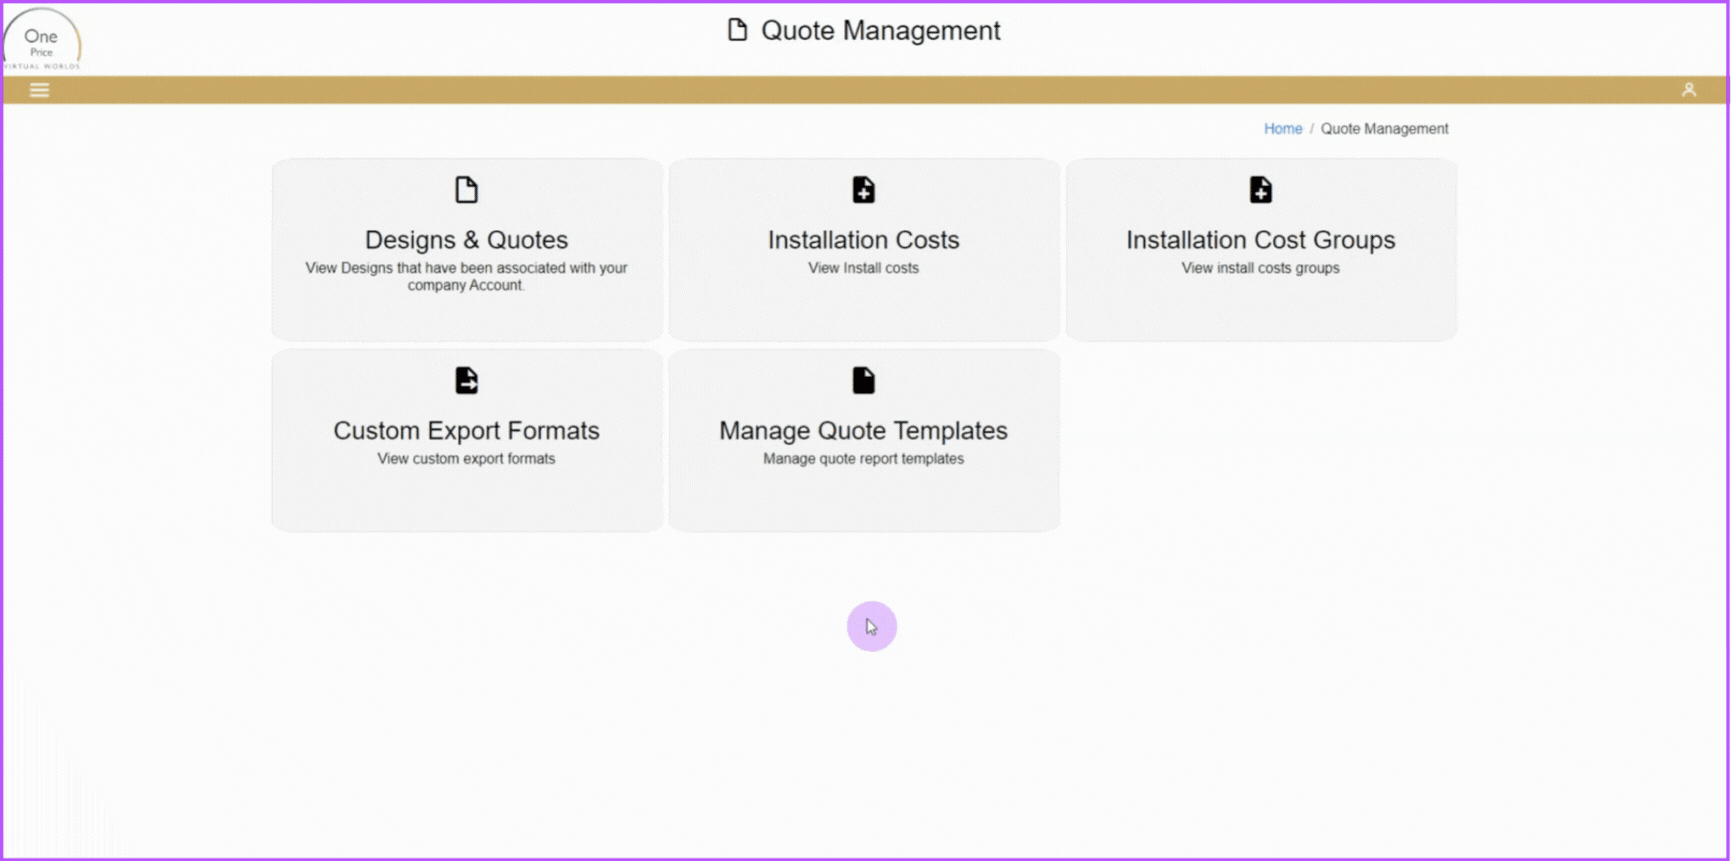Image resolution: width=1732 pixels, height=861 pixels.
Task: Click the "View Install costs" description text
Action: point(864,268)
